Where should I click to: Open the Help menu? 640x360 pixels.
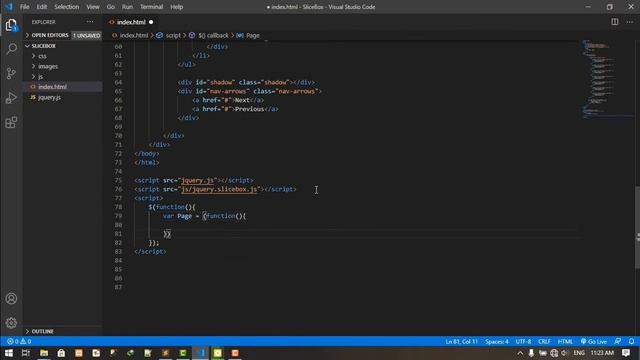176,7
